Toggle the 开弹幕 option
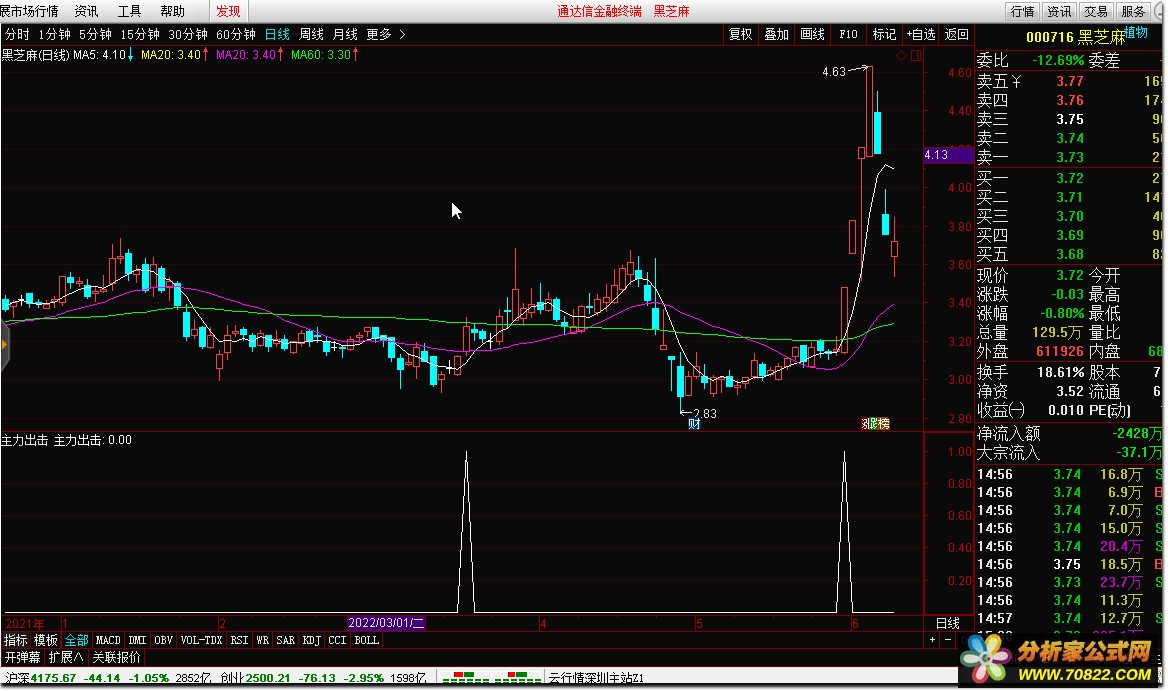The height and width of the screenshot is (691, 1168). point(22,657)
